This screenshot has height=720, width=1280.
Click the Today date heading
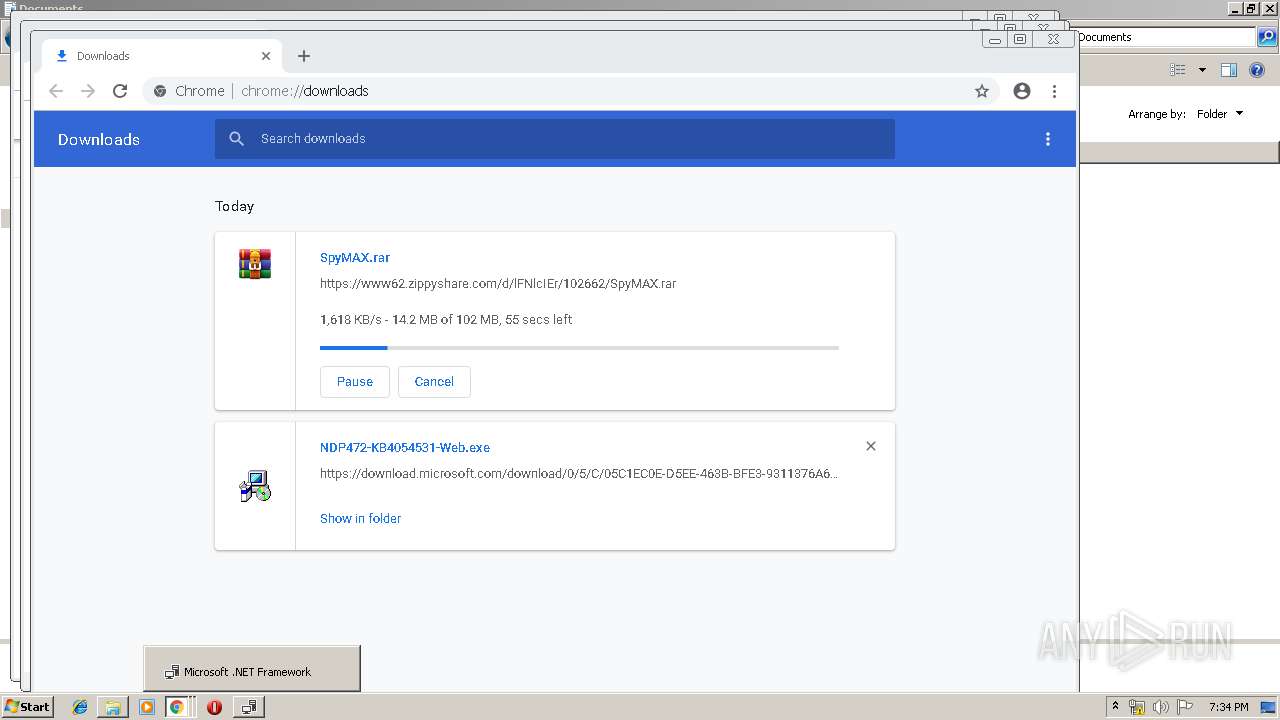[235, 206]
